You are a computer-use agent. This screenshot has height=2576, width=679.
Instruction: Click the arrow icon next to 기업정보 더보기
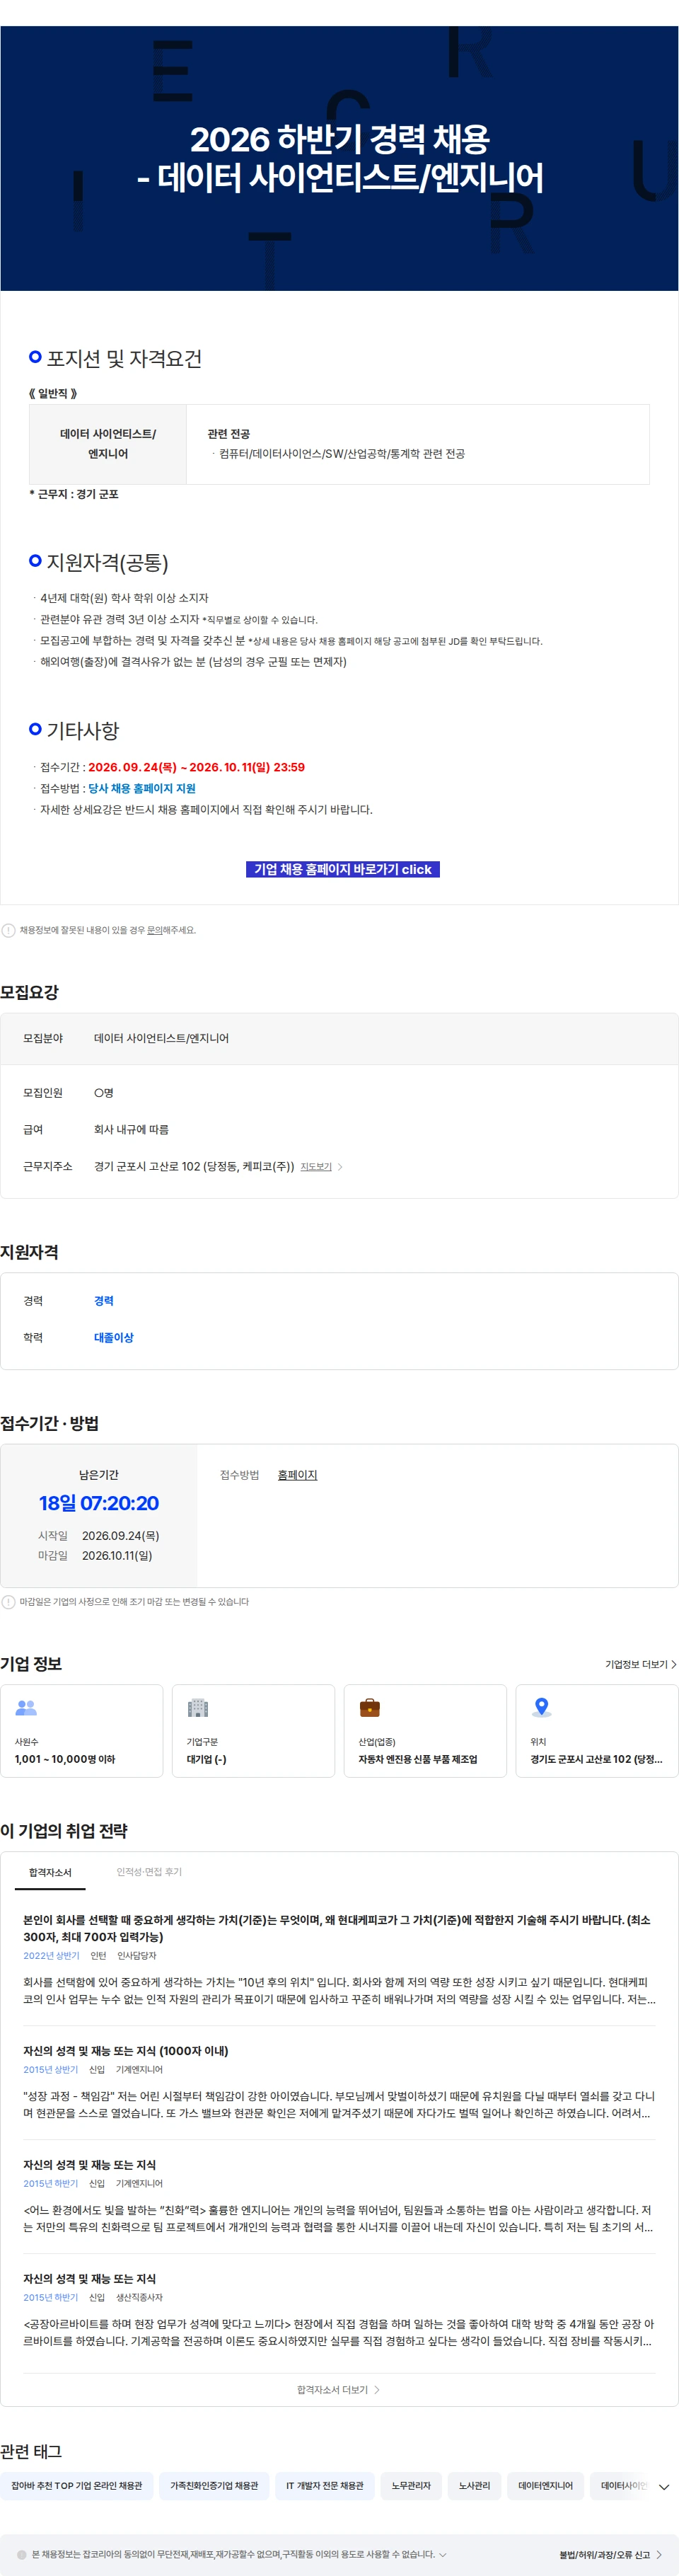tap(673, 1664)
